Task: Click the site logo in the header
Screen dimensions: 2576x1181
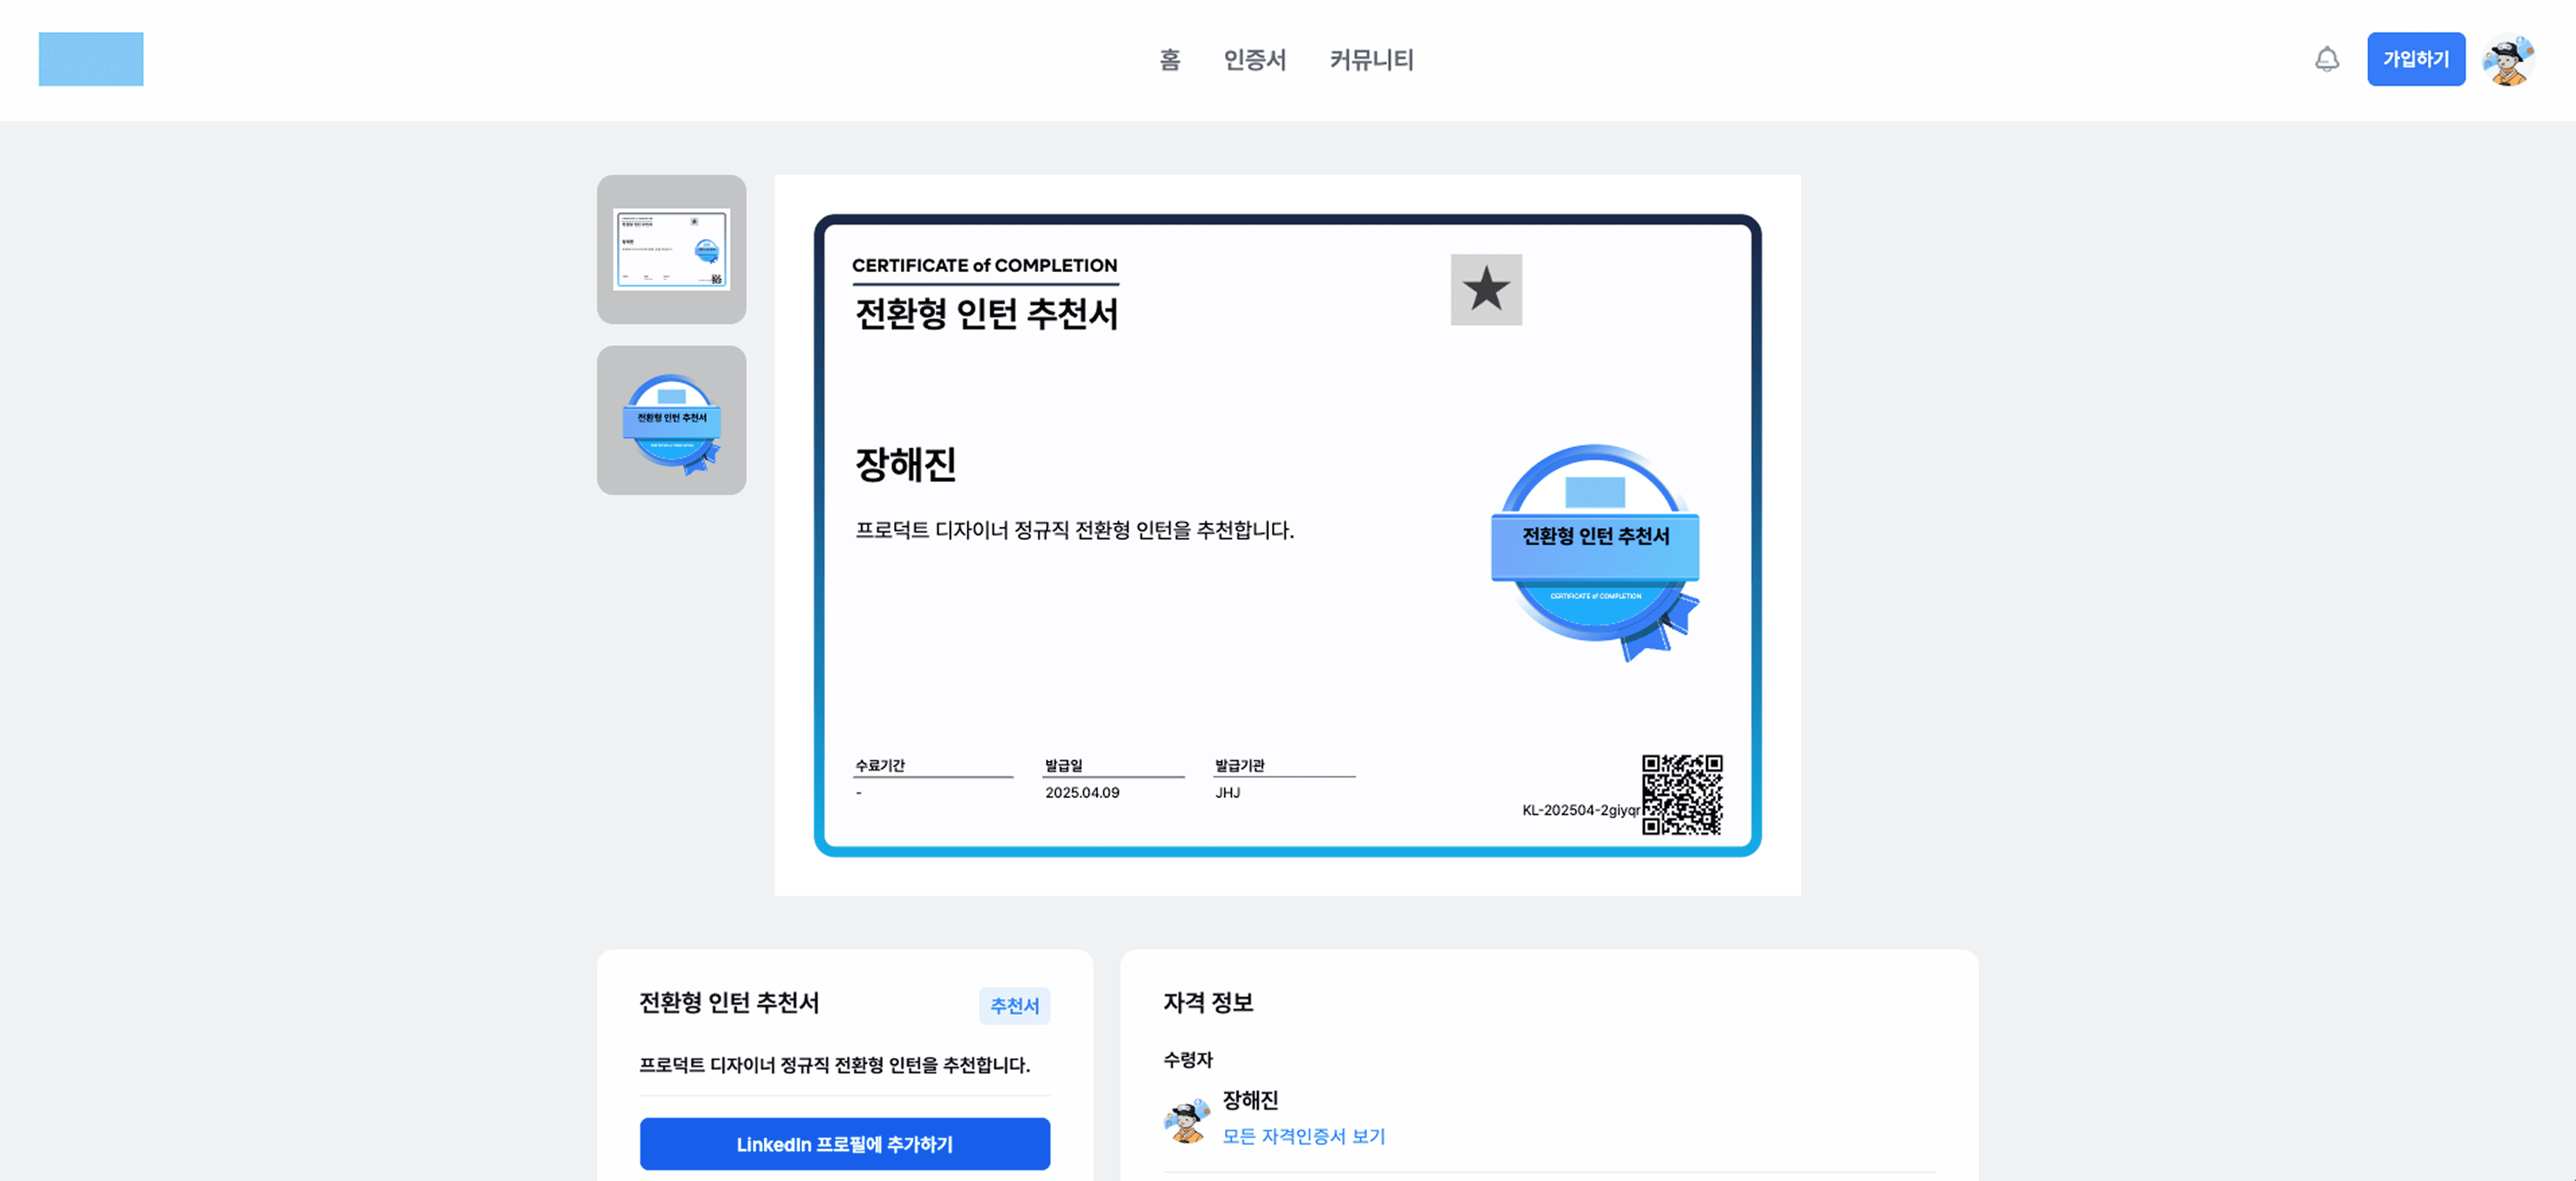Action: point(91,59)
